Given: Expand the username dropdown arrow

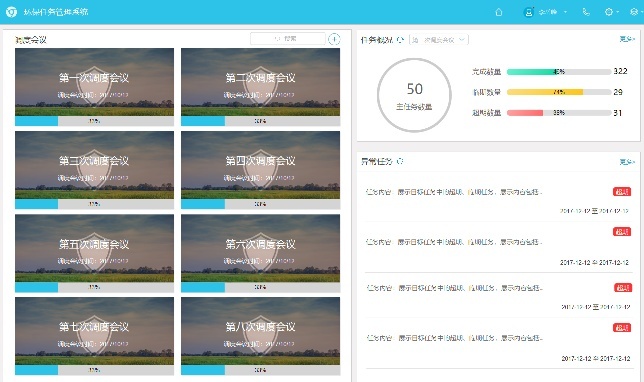Looking at the screenshot, I should pyautogui.click(x=566, y=12).
